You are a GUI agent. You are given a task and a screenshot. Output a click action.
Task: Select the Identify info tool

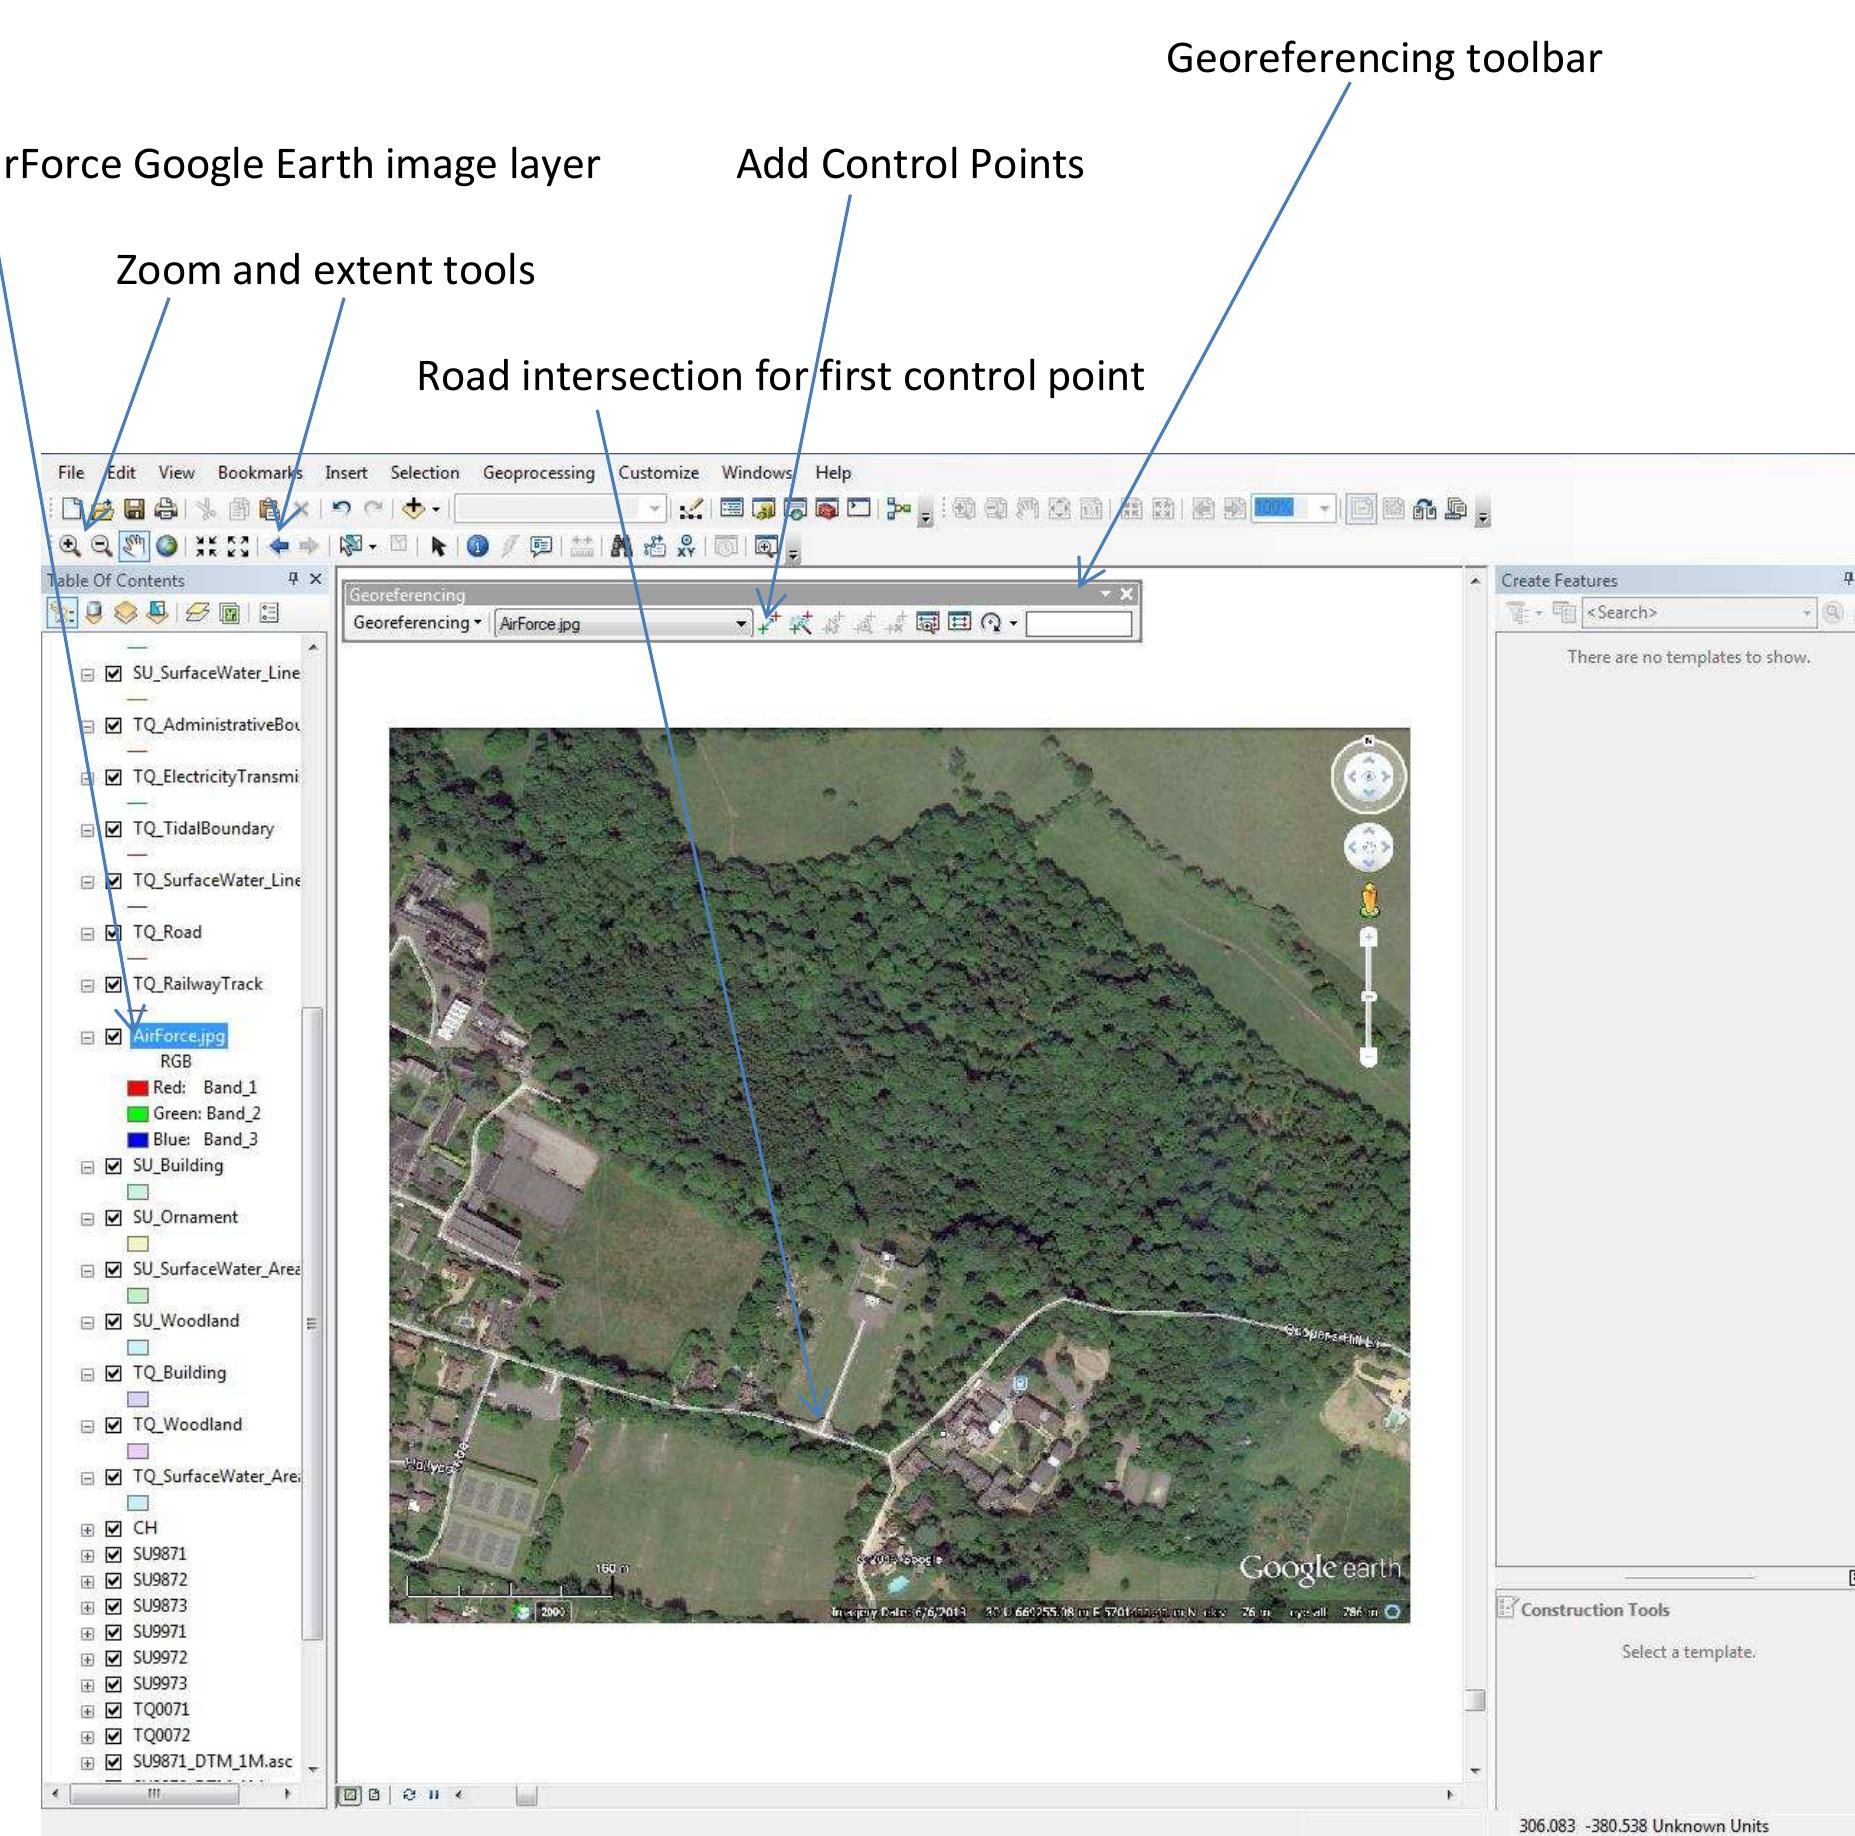tap(478, 546)
